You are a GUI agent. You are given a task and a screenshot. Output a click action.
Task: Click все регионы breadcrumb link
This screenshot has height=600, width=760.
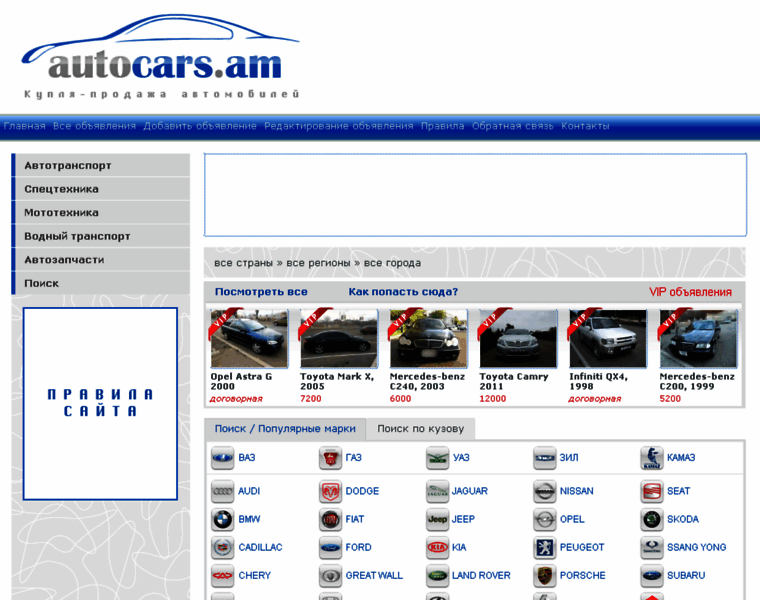[x=318, y=263]
